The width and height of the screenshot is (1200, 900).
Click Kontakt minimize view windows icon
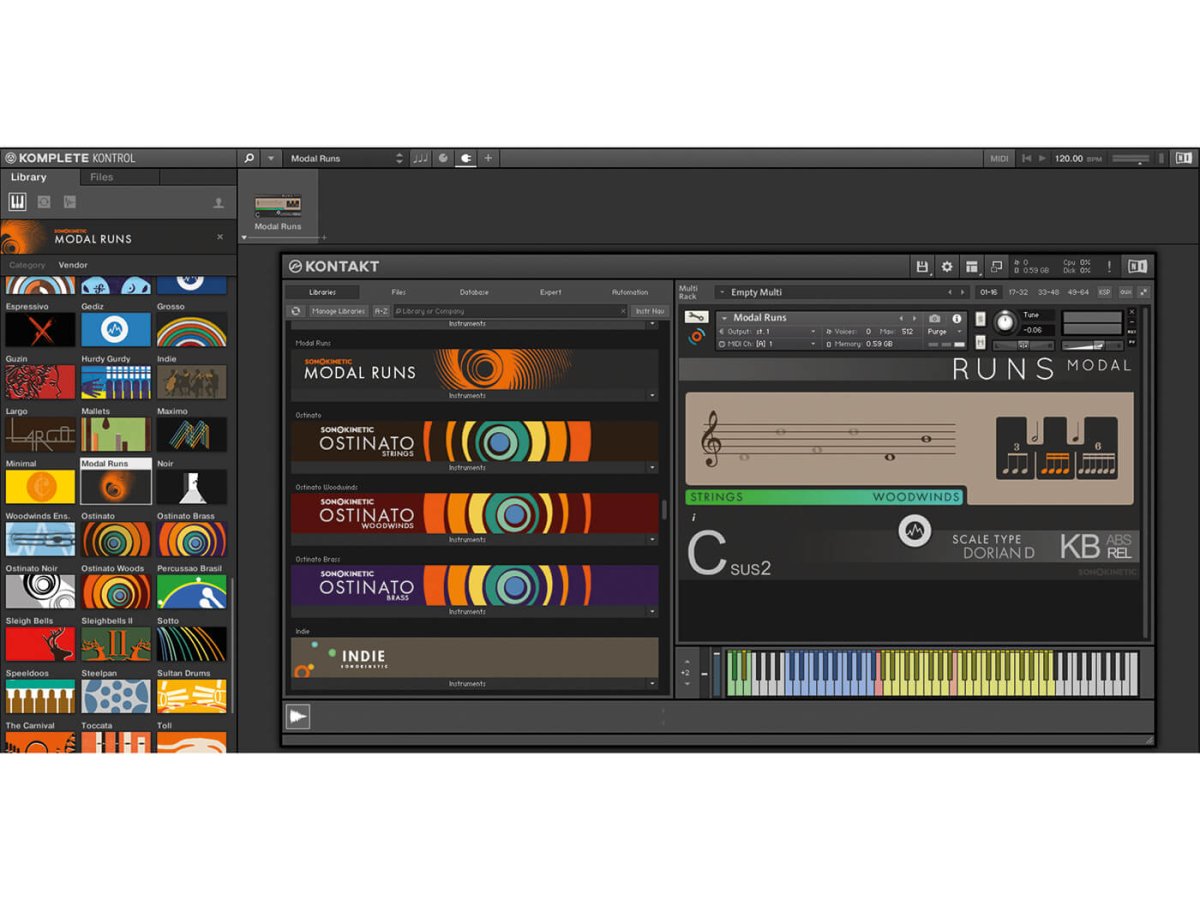tap(996, 266)
